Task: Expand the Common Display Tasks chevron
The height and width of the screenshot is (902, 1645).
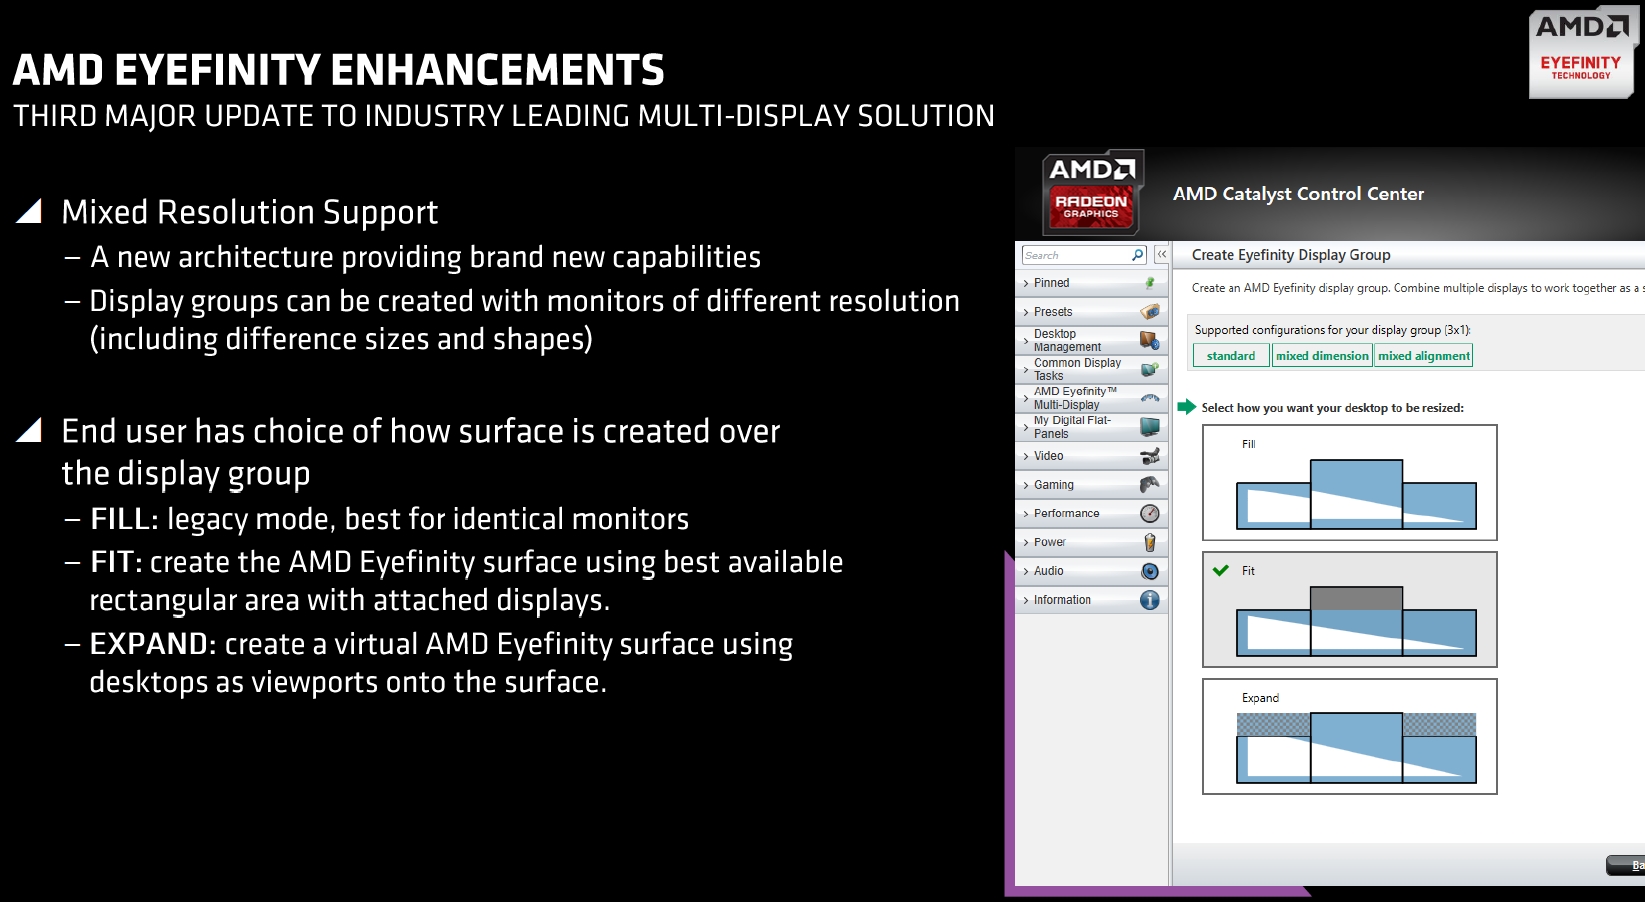Action: click(1026, 370)
